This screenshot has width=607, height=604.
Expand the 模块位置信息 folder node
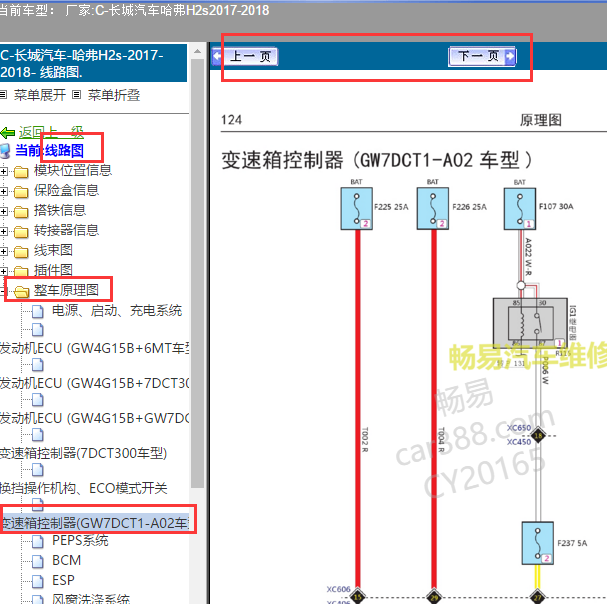3,171
